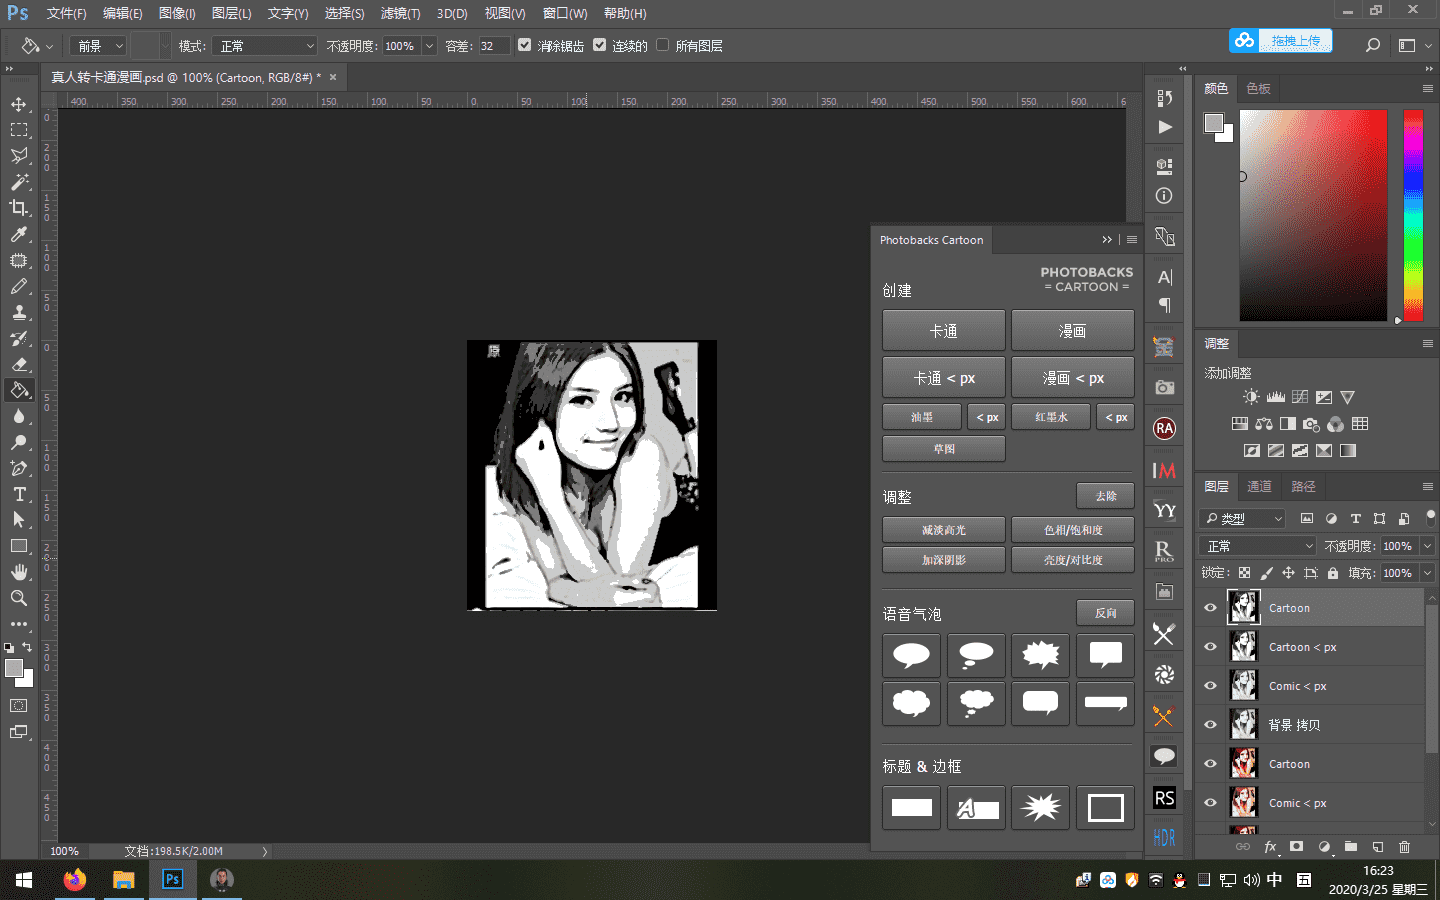Expand options bar 不透明度 arrow
Image resolution: width=1440 pixels, height=900 pixels.
(429, 46)
